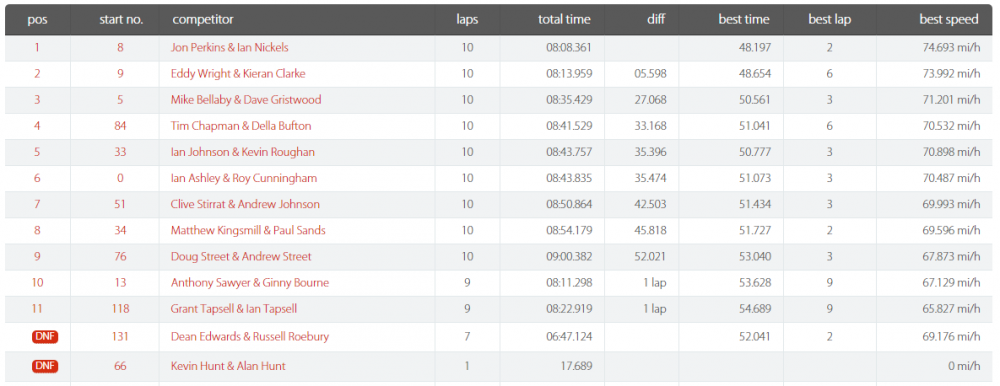
Task: Click best time 50.777
Action: [x=755, y=152]
